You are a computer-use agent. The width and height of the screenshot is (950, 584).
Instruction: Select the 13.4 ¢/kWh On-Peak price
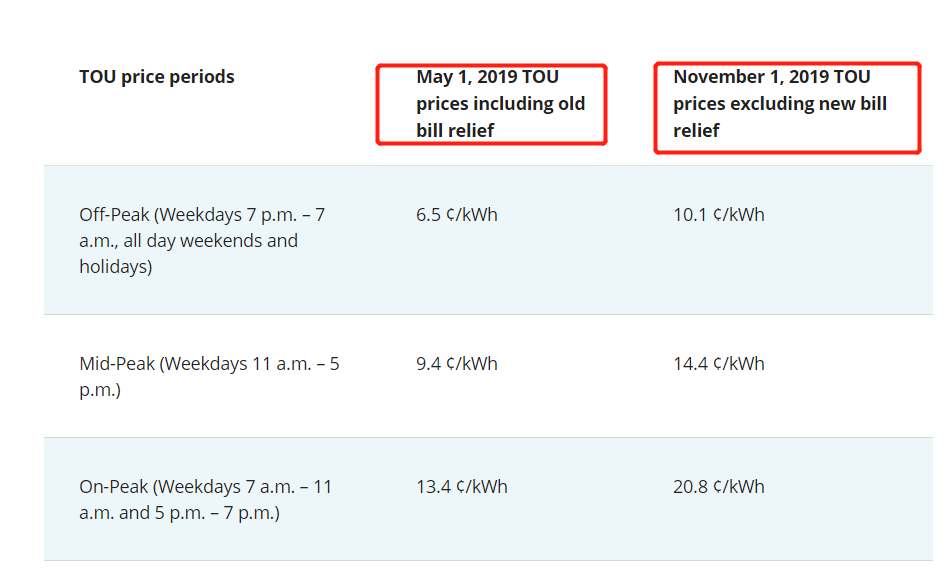point(462,487)
